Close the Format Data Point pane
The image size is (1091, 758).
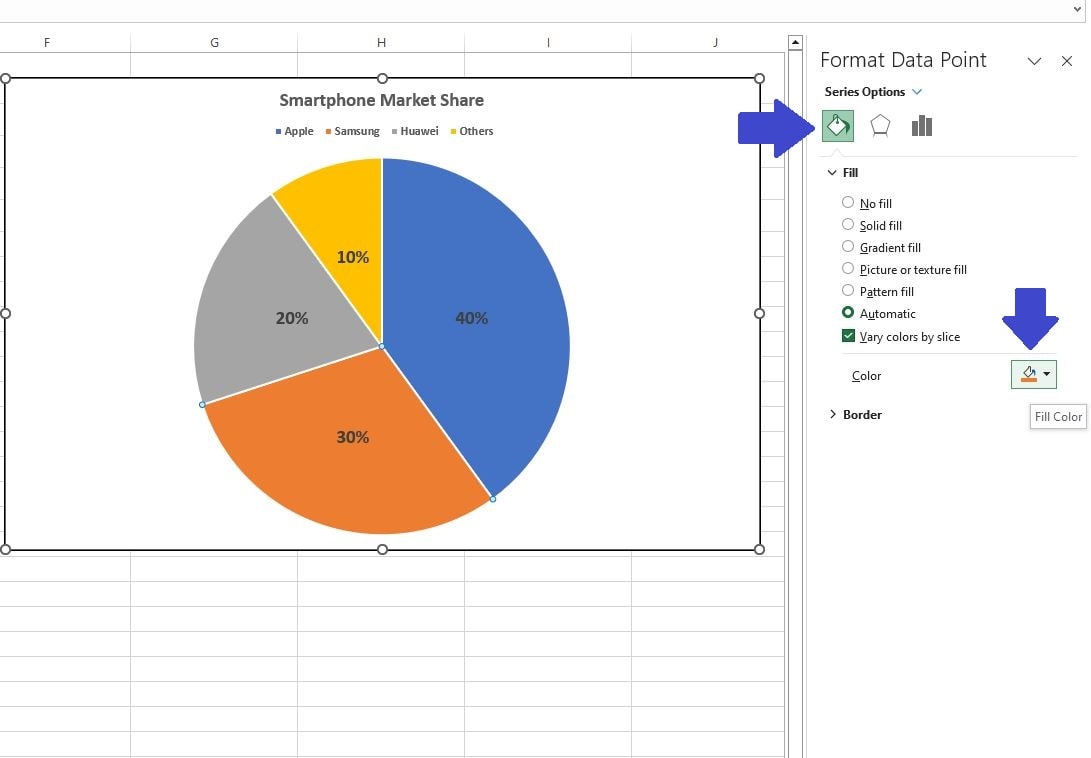click(1067, 61)
